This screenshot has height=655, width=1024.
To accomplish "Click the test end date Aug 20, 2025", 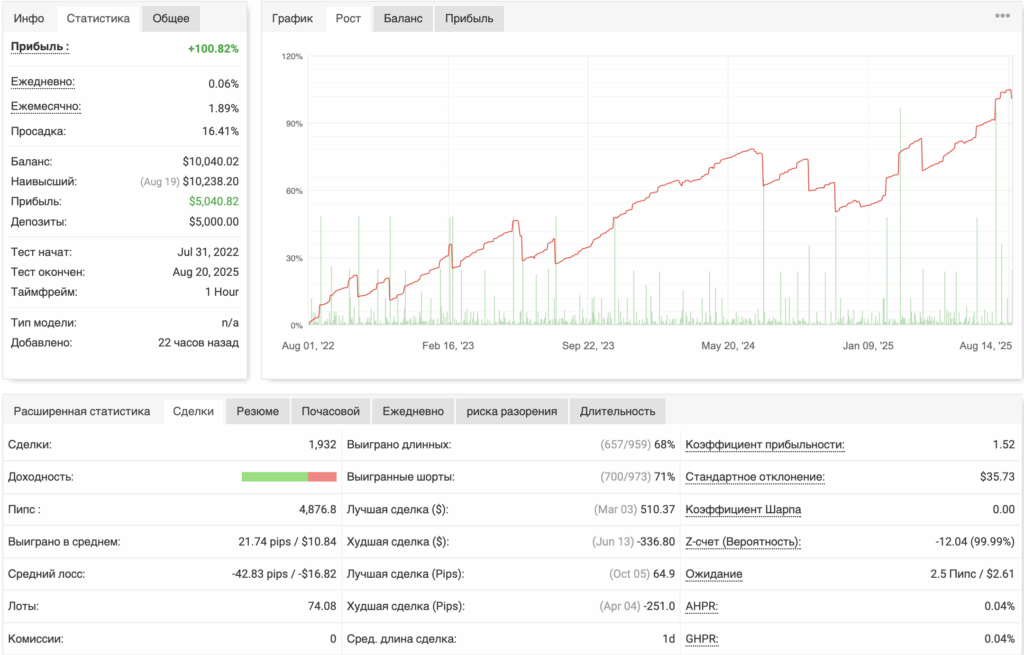I will click(206, 272).
